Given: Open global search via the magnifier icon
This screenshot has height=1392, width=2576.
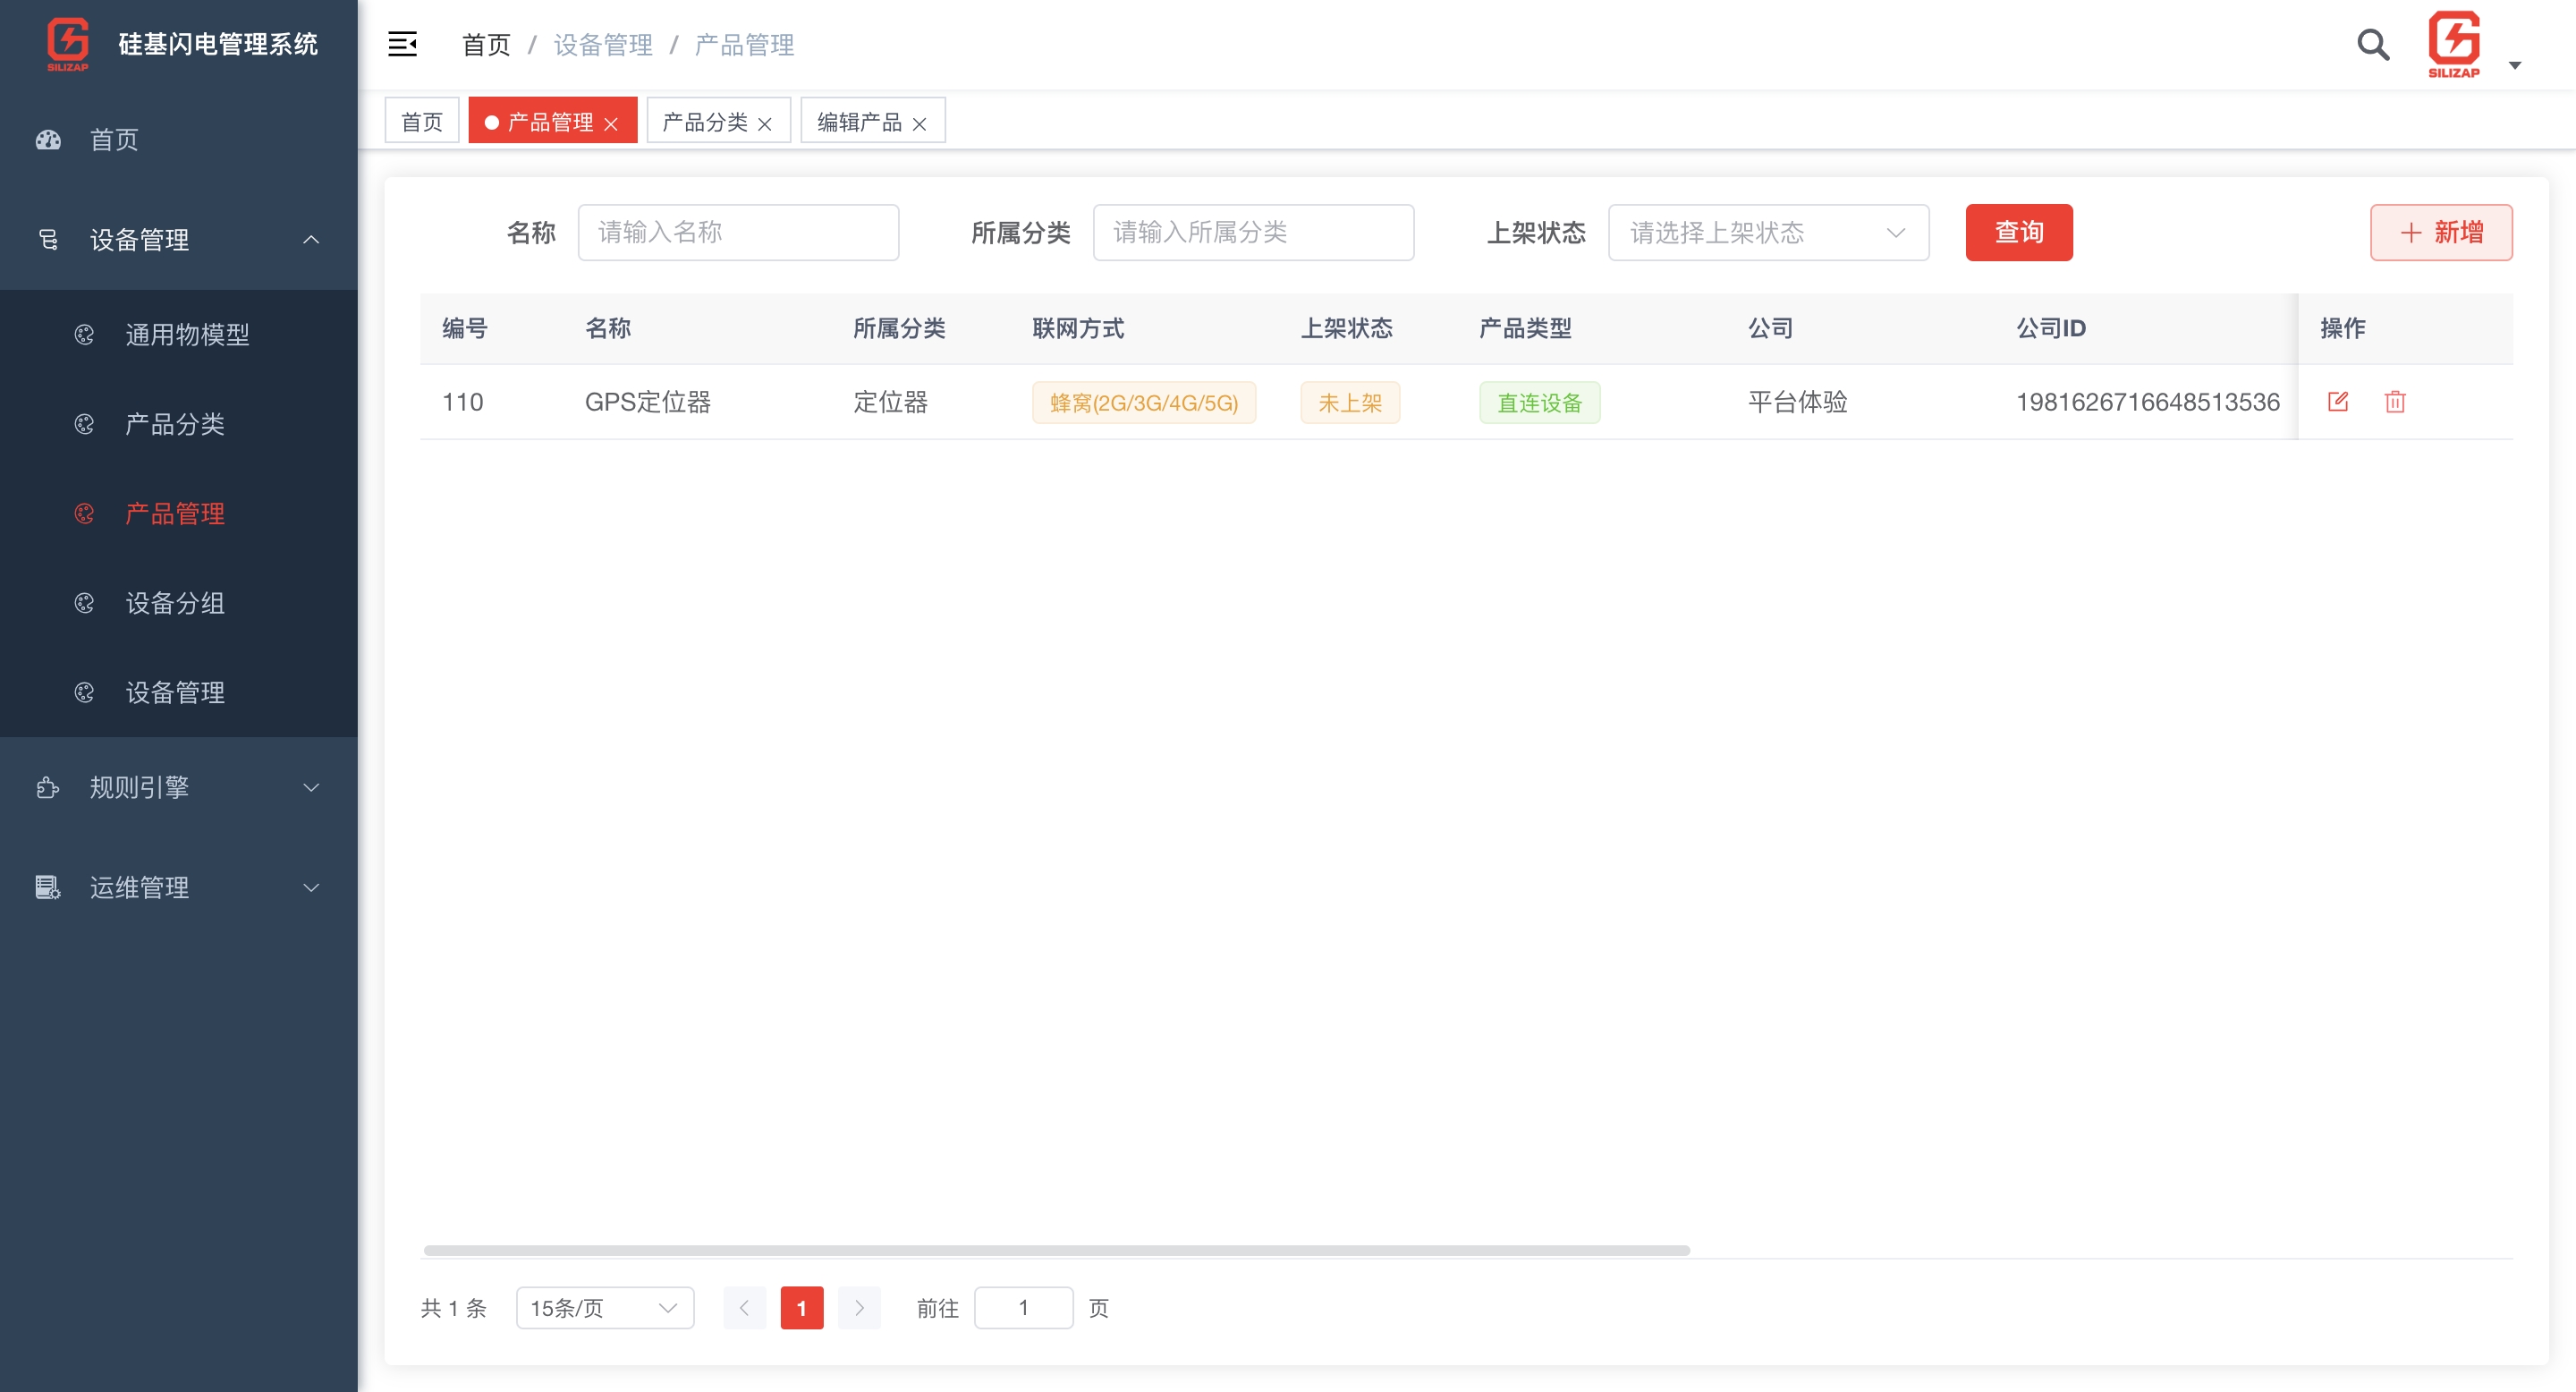Looking at the screenshot, I should click(x=2372, y=44).
